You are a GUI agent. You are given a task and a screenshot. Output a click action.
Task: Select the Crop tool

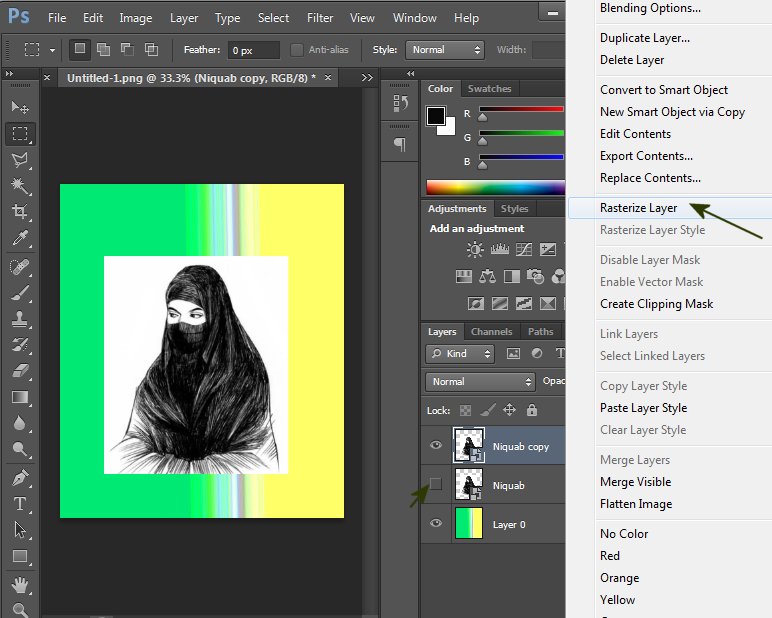coord(20,212)
